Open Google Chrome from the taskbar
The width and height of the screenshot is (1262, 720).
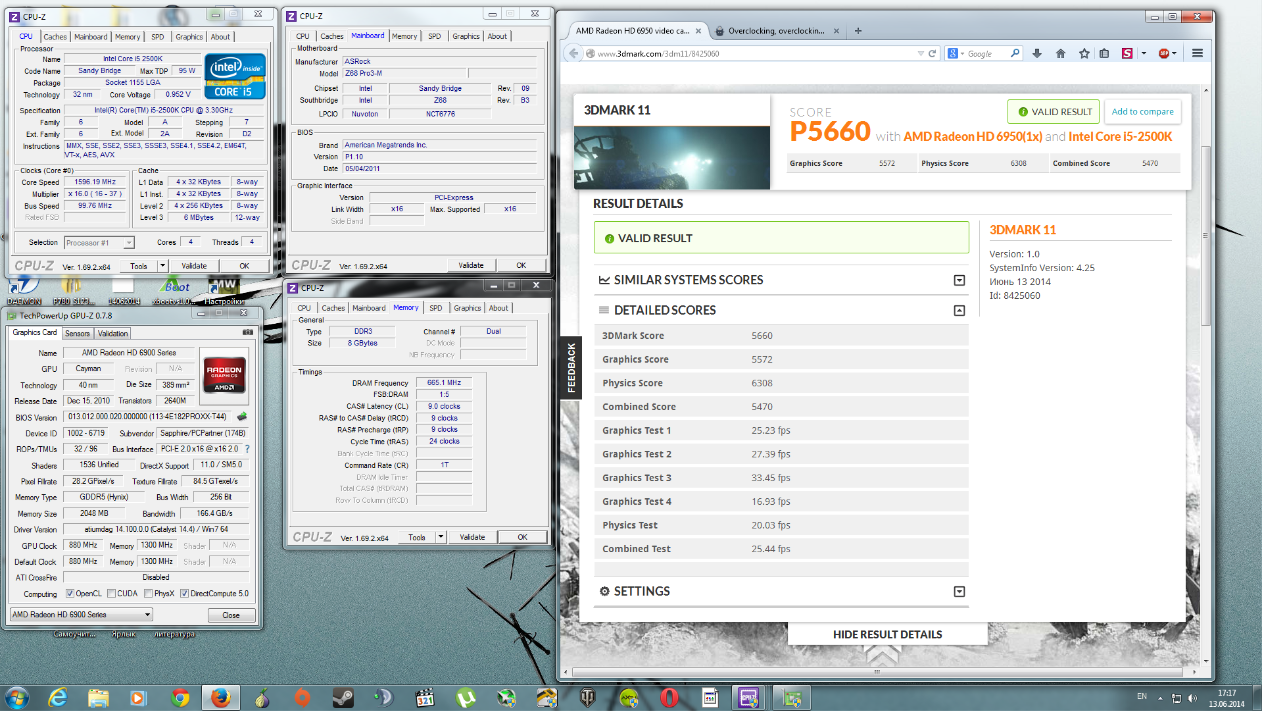click(180, 698)
